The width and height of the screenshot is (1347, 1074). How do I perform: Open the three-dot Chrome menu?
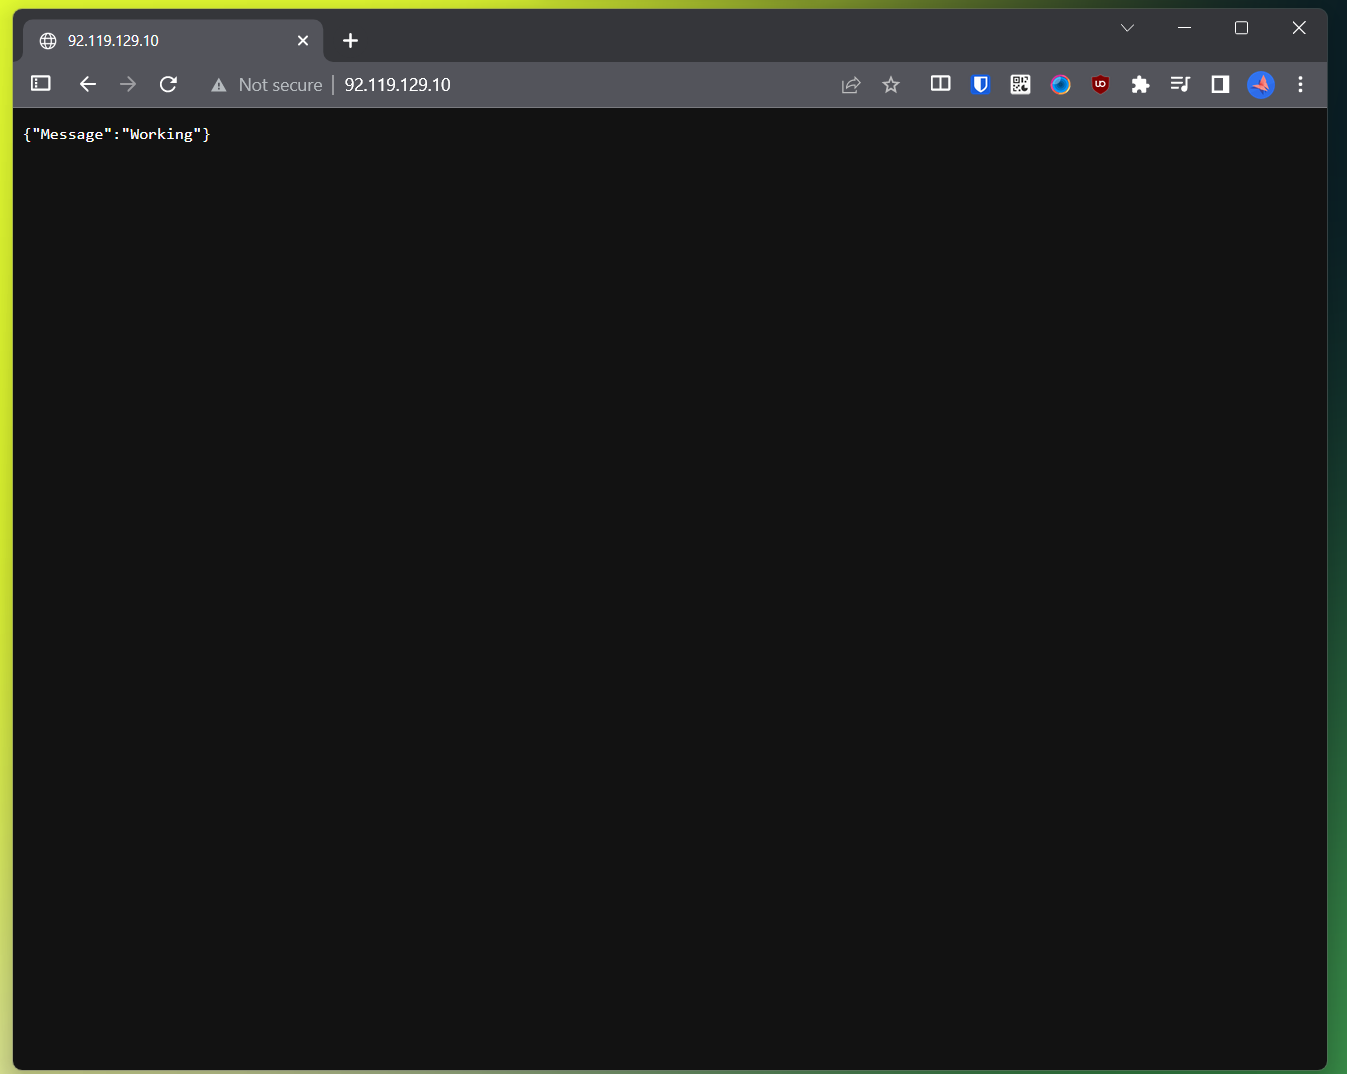pos(1300,85)
